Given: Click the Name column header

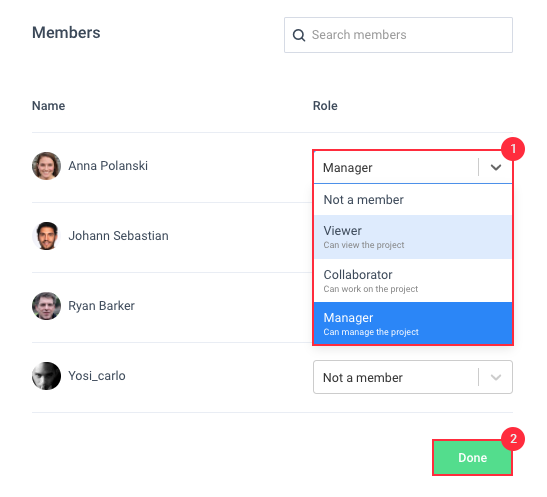Looking at the screenshot, I should pos(48,106).
